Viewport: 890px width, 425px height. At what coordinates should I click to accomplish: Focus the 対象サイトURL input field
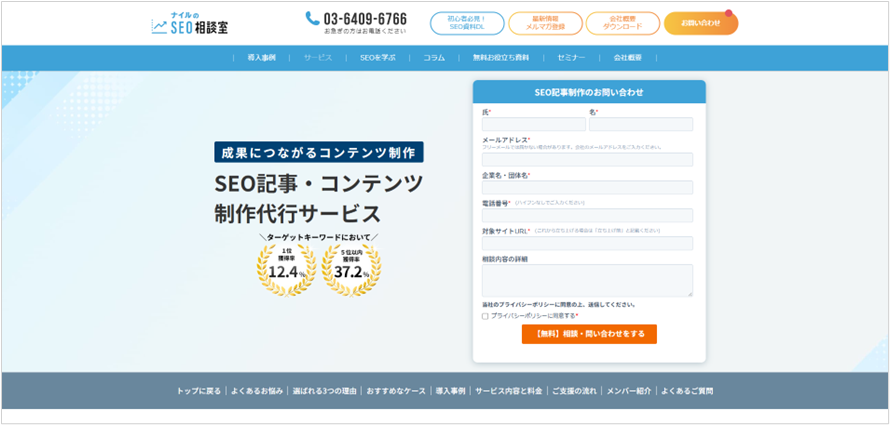coord(587,243)
